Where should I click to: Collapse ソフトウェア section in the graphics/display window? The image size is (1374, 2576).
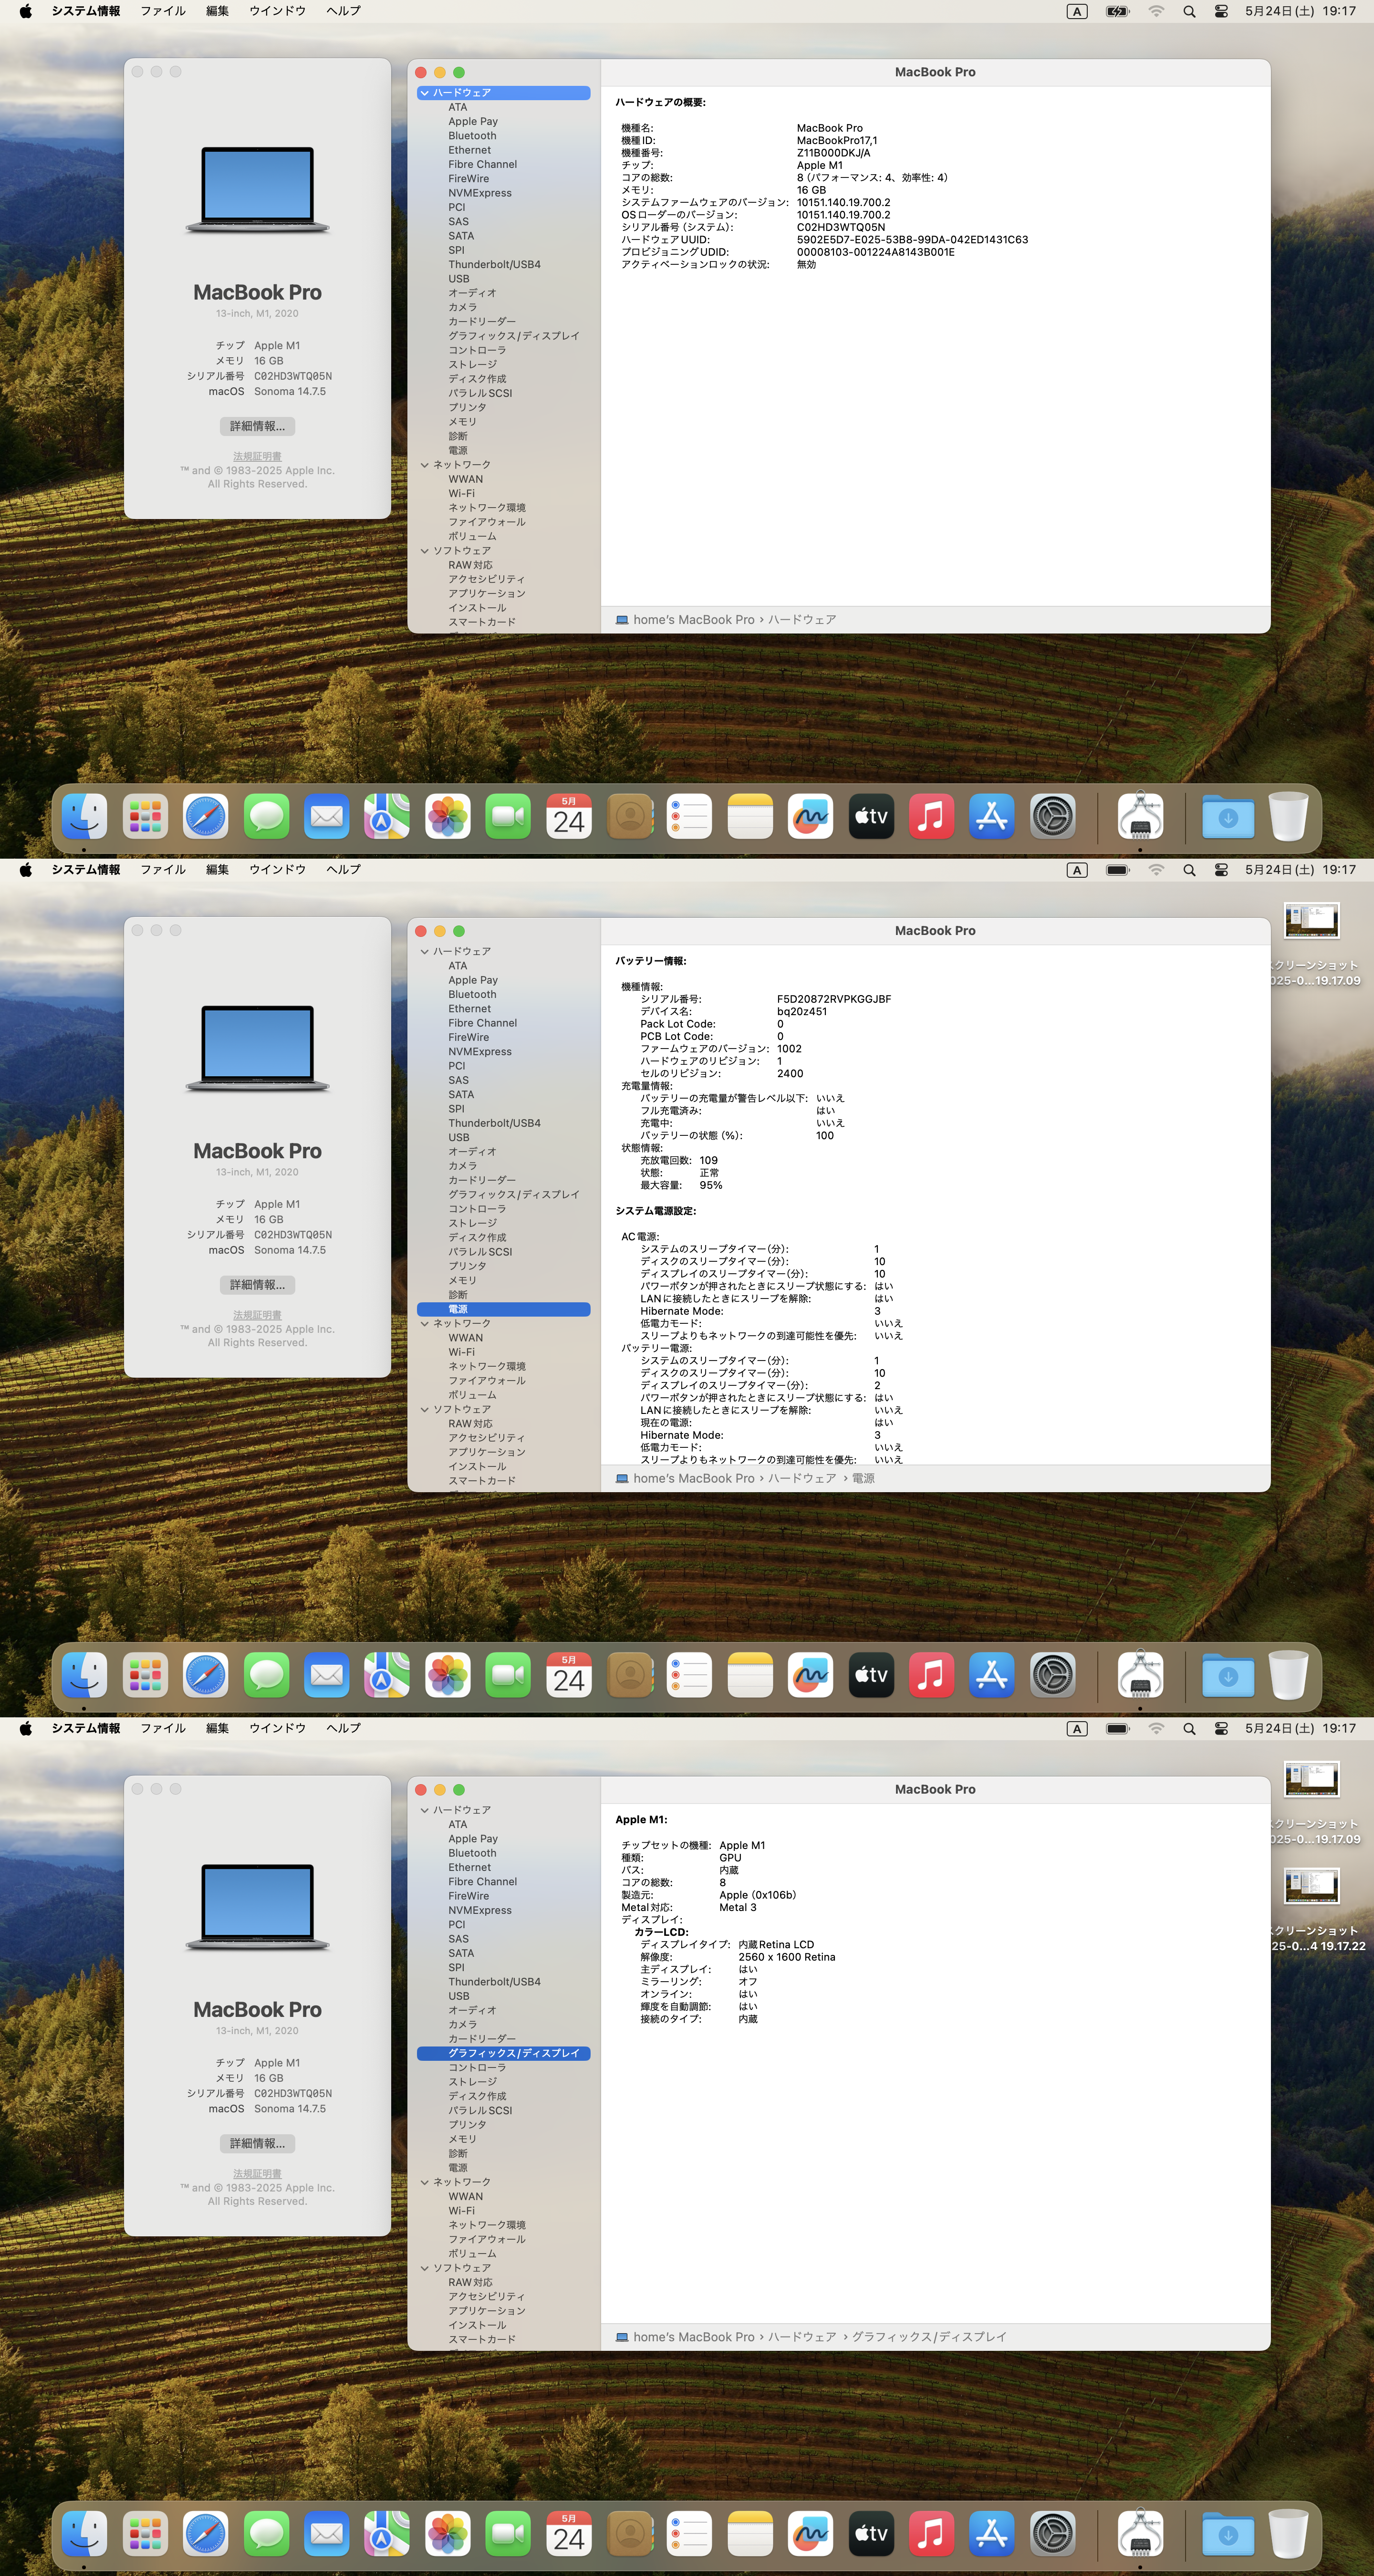point(425,2268)
